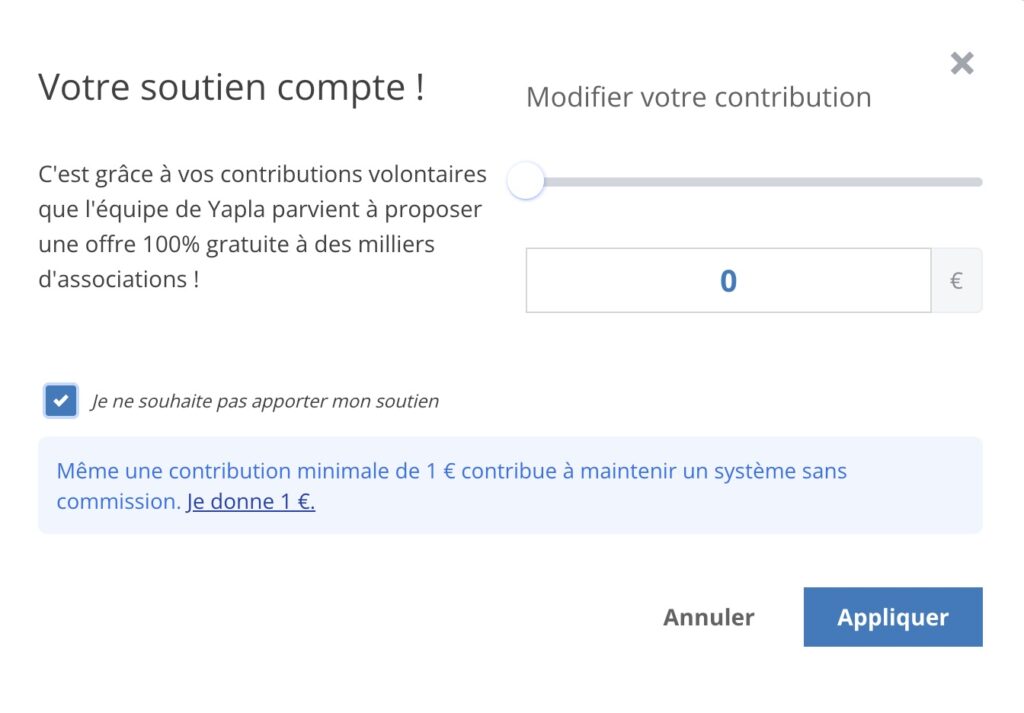Click the contribution slider handle
The image size is (1024, 713).
pyautogui.click(x=525, y=181)
